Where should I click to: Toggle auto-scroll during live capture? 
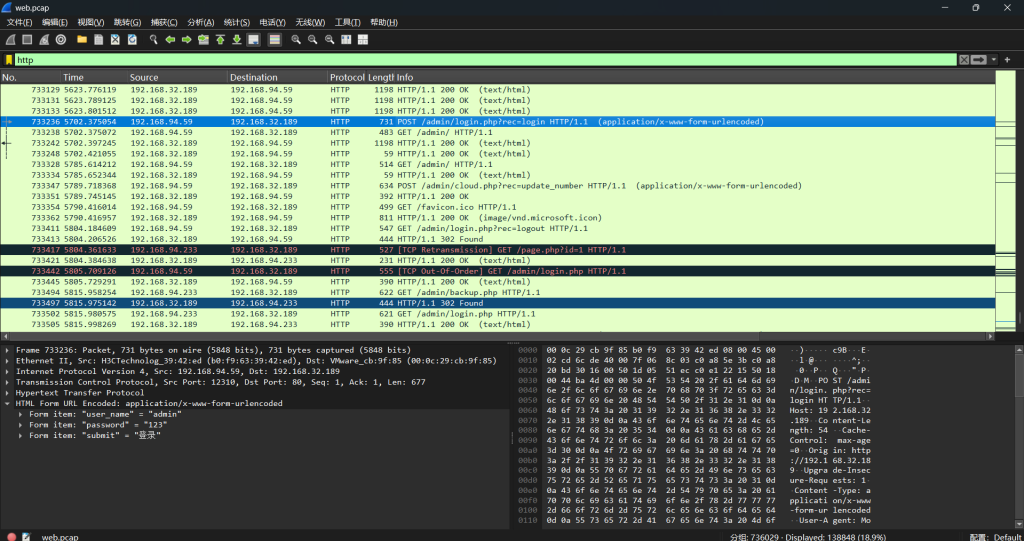pos(254,40)
